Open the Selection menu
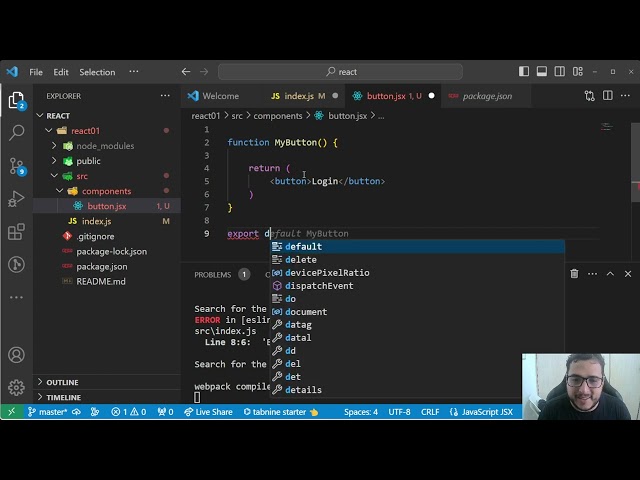The image size is (640, 480). pos(97,72)
